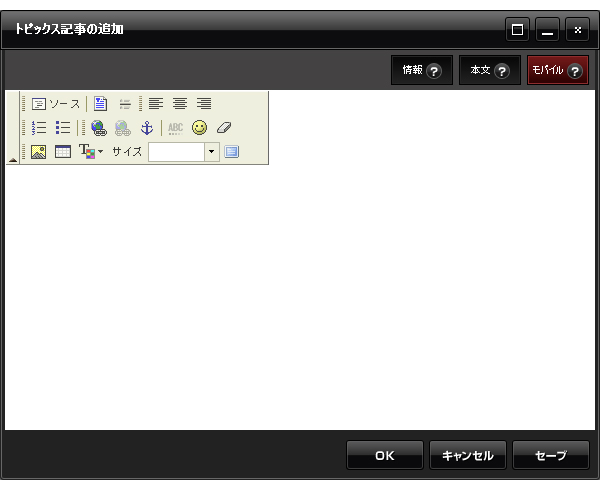The height and width of the screenshot is (500, 600).
Task: Minimize the トピックス記事の追加 dialog
Action: (547, 29)
